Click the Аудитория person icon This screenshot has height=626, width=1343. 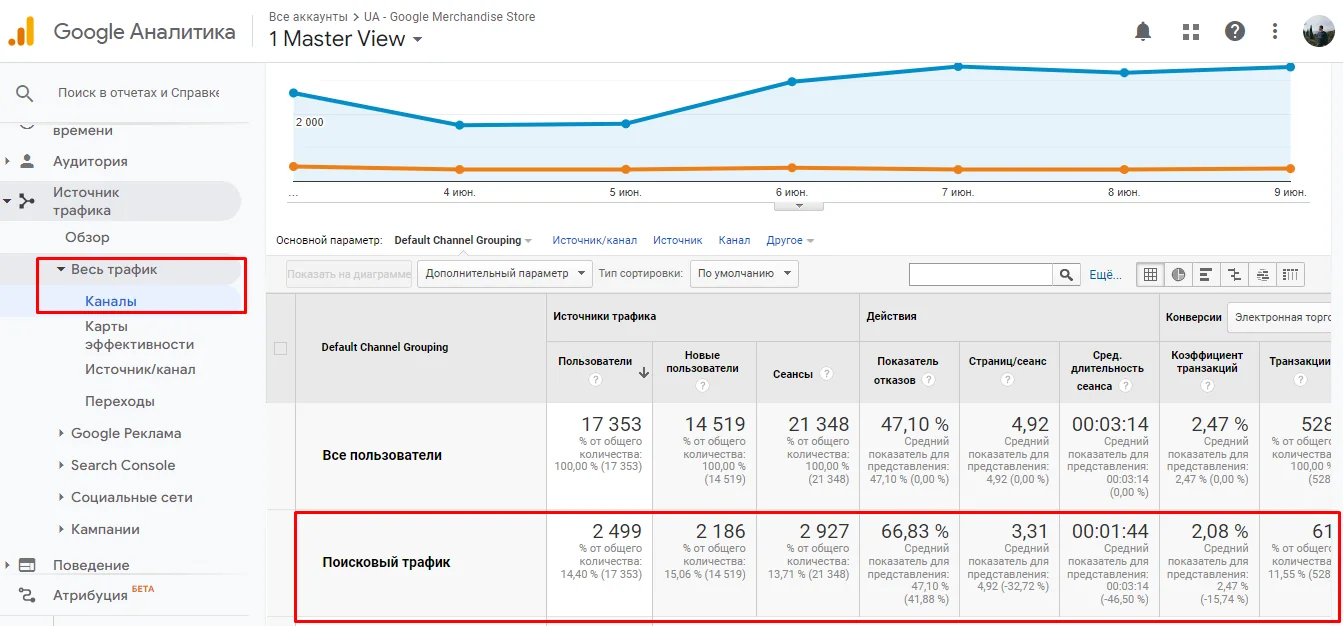27,161
